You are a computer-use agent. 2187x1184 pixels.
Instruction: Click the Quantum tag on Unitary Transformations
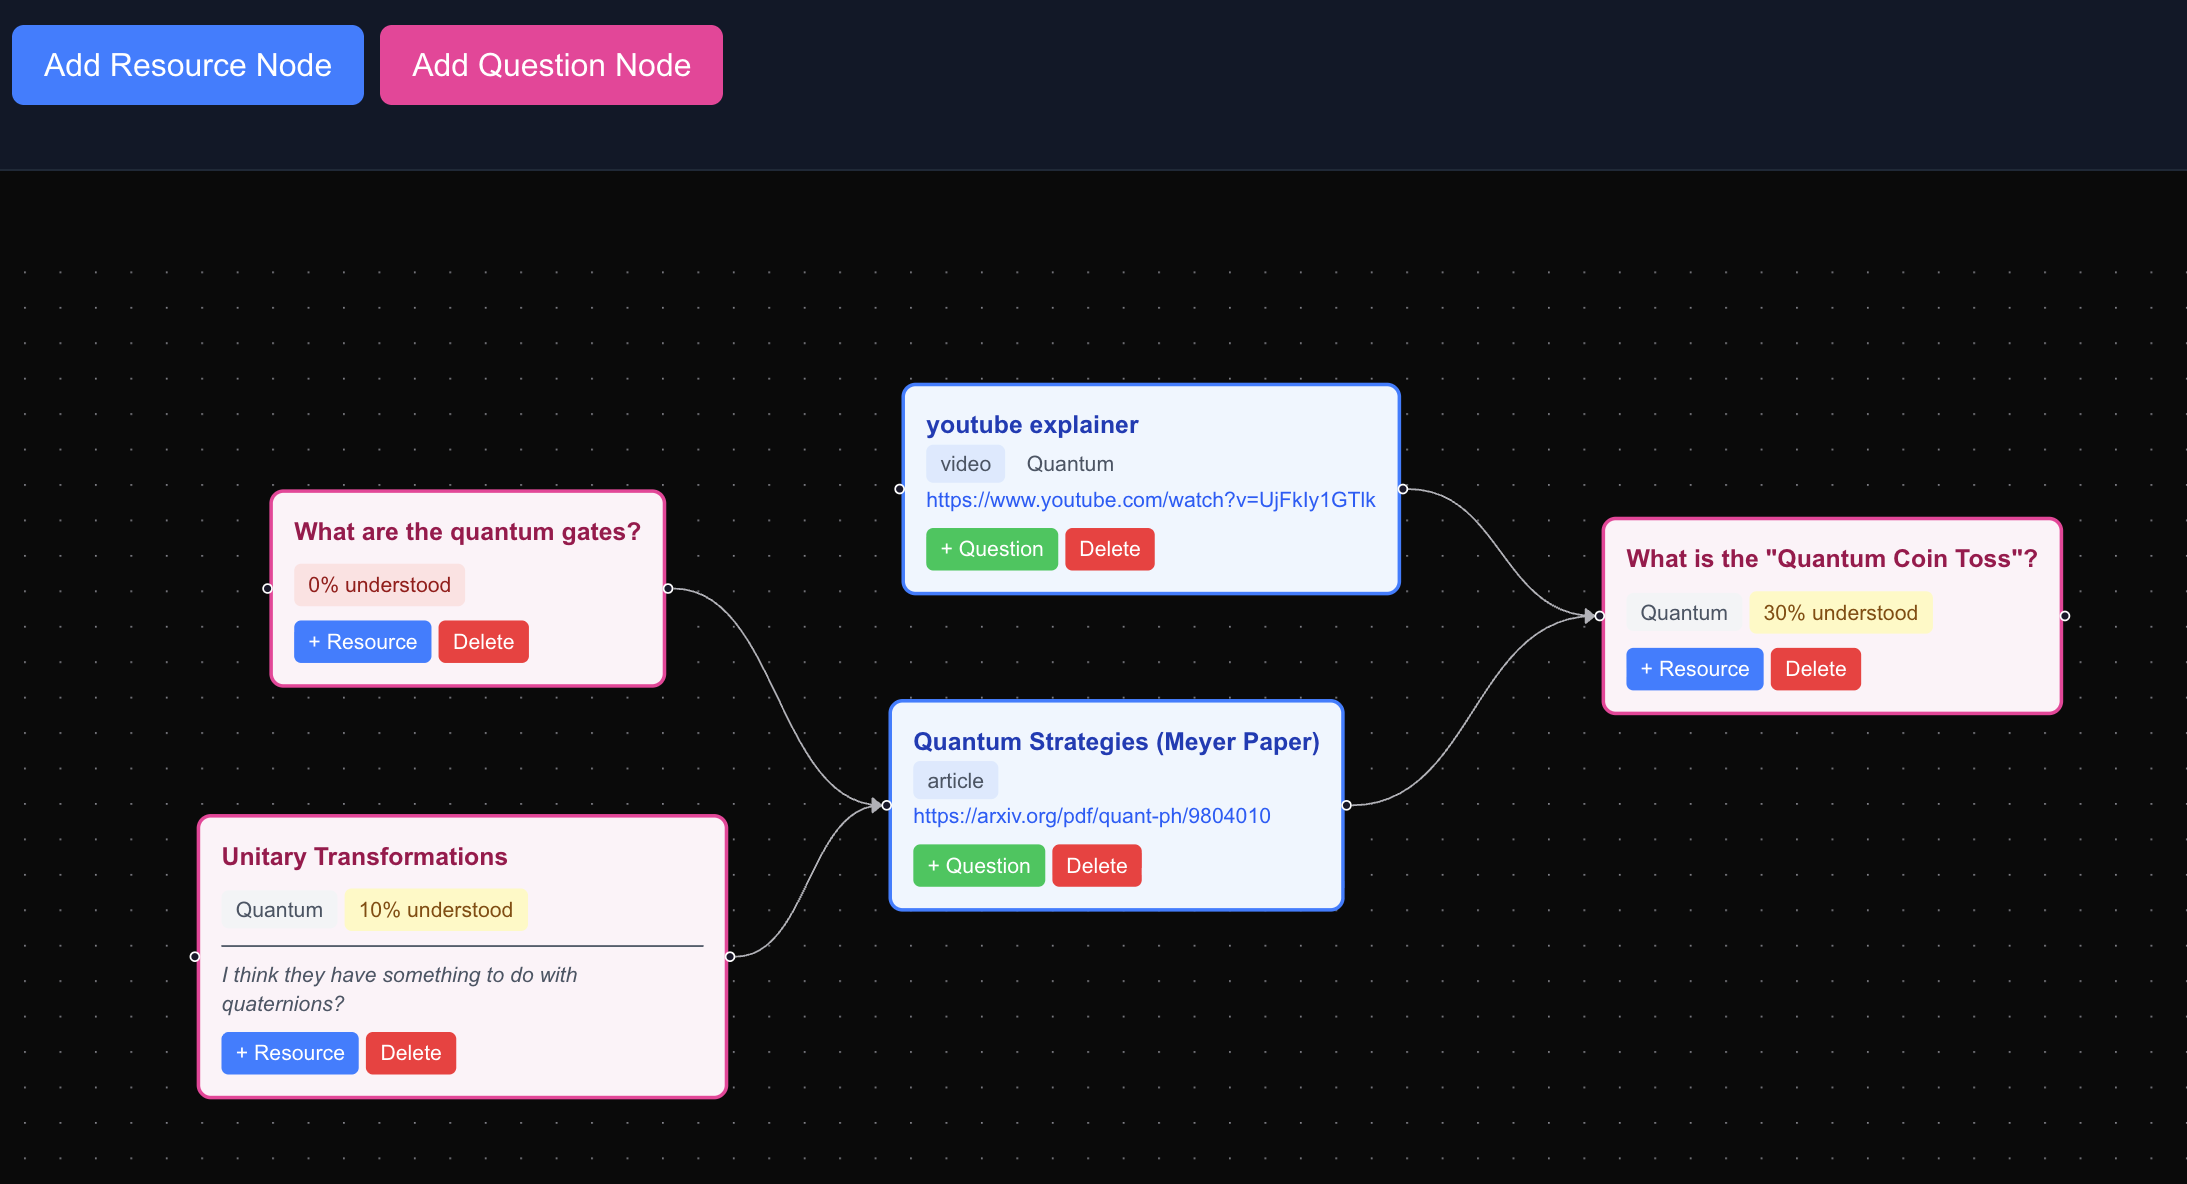(279, 909)
